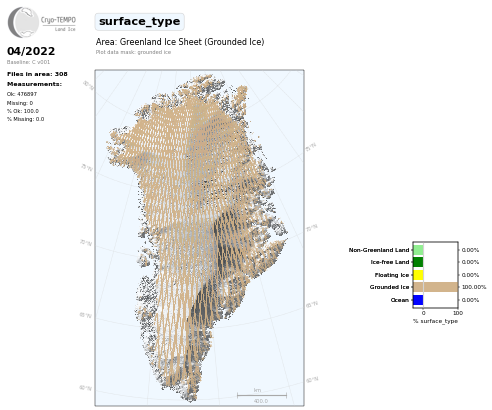Click the Ocean legend label
492x410 pixels.
400,300
